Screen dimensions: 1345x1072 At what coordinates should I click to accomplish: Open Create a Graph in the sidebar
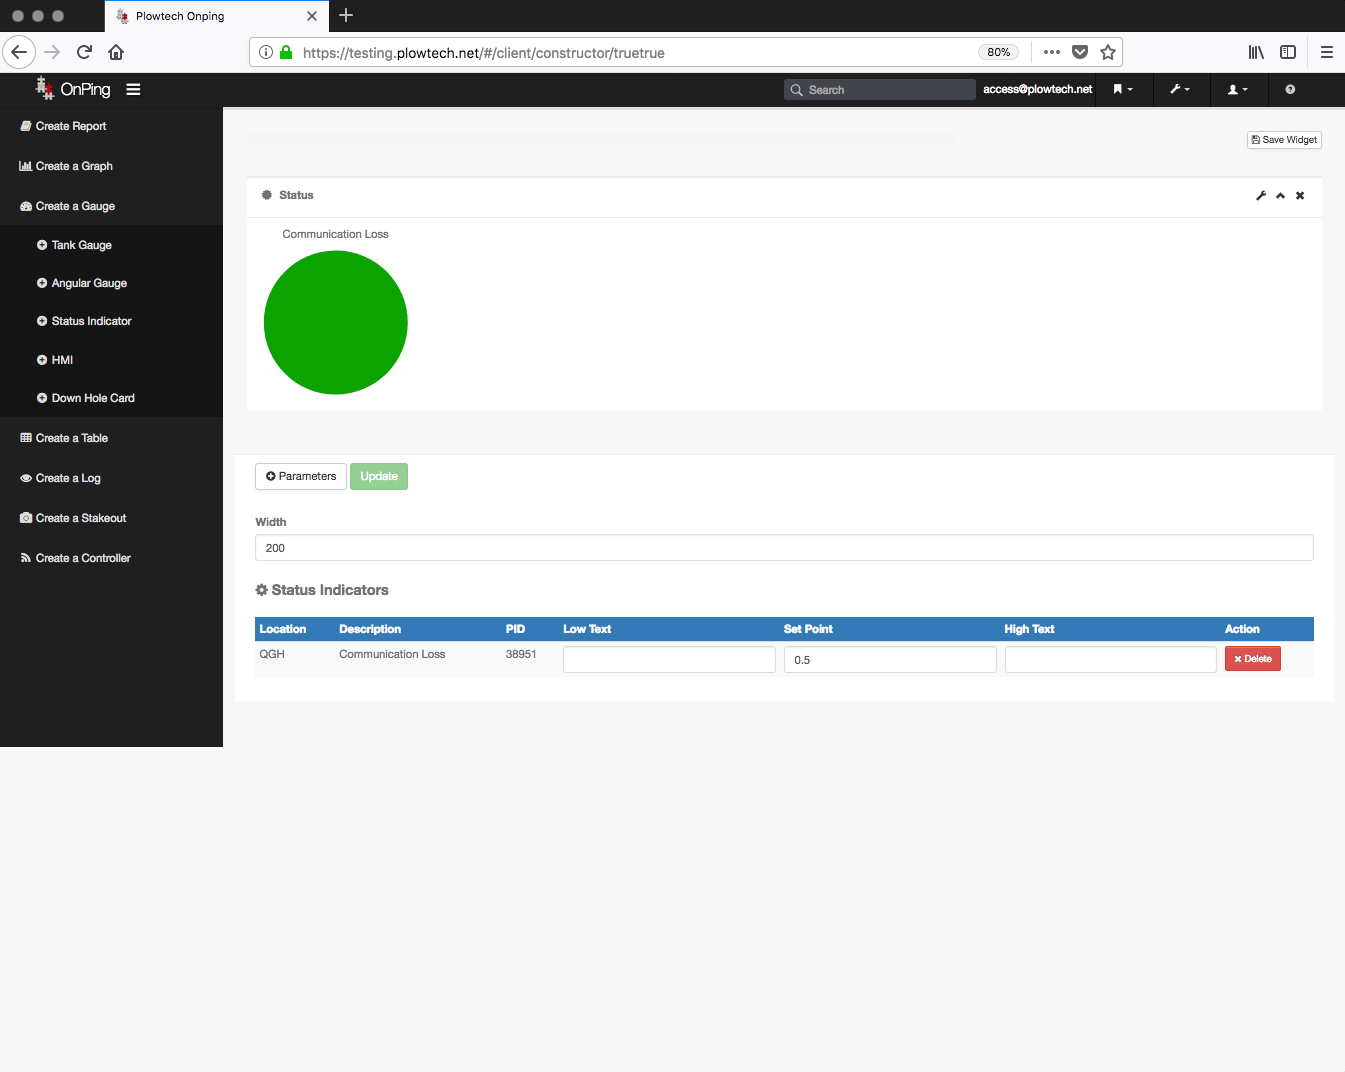[74, 166]
